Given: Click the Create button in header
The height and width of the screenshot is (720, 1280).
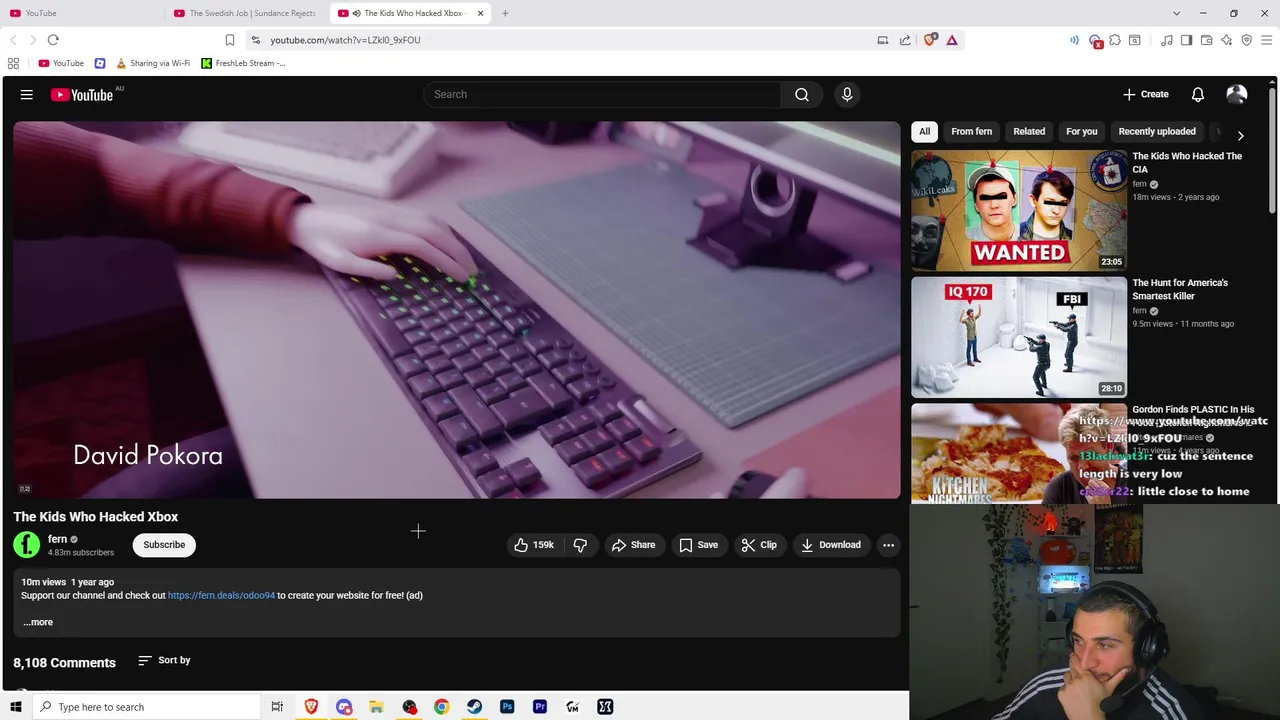Looking at the screenshot, I should [x=1145, y=94].
